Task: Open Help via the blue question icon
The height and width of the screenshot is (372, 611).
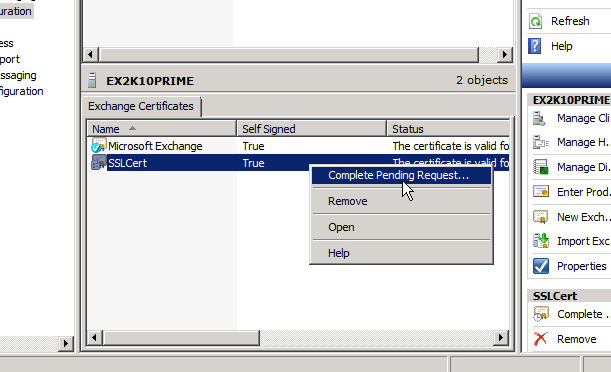Action: coord(535,46)
